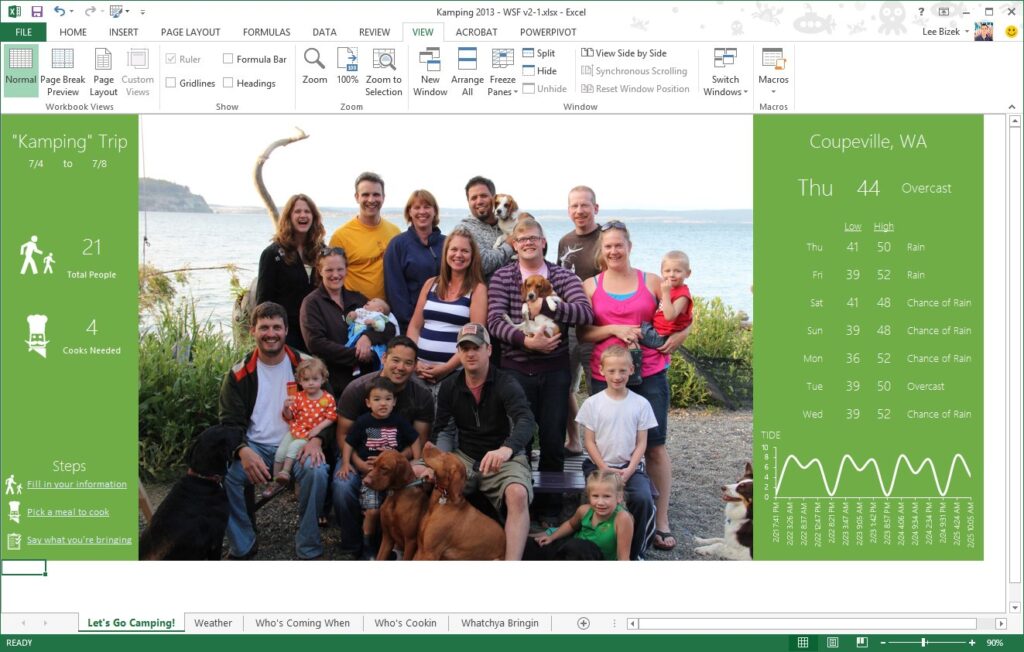Click the Arrange All windows icon
1024x652 pixels.
pos(467,70)
